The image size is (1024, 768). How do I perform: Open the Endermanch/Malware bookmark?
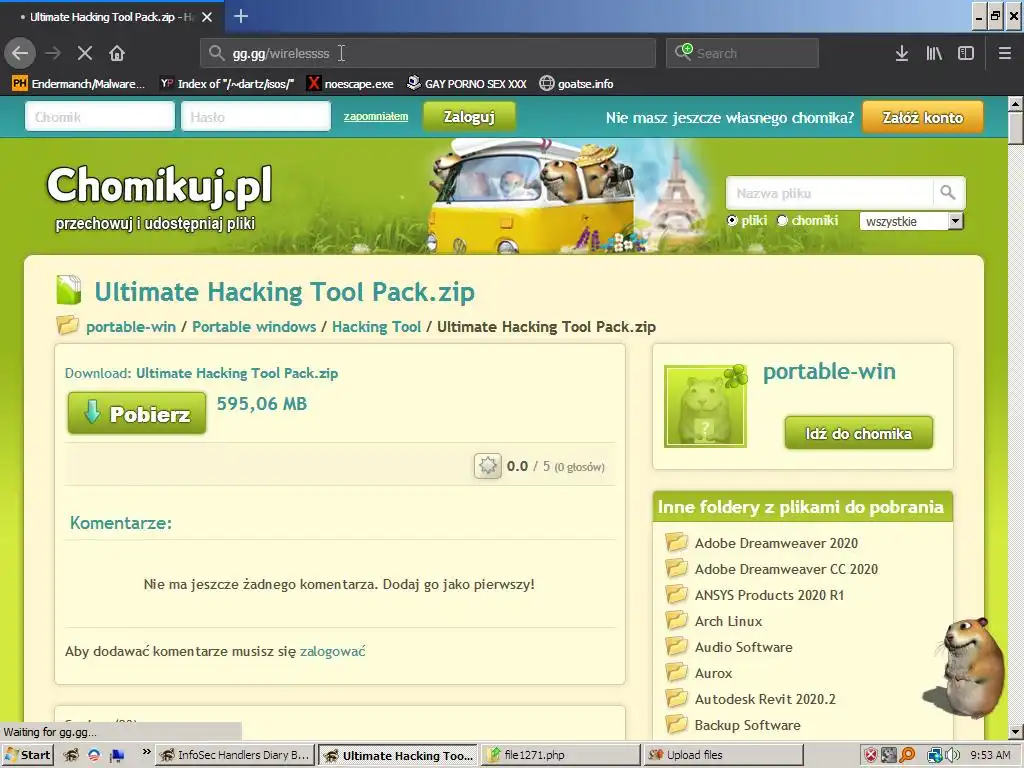(78, 84)
